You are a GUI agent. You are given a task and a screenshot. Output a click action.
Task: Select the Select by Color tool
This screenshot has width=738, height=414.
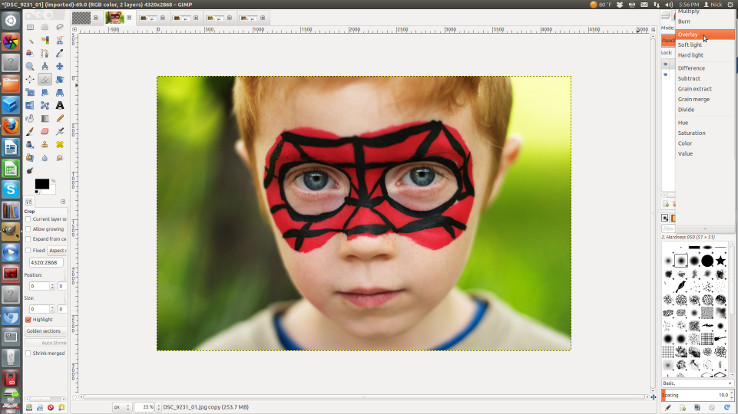[45, 40]
